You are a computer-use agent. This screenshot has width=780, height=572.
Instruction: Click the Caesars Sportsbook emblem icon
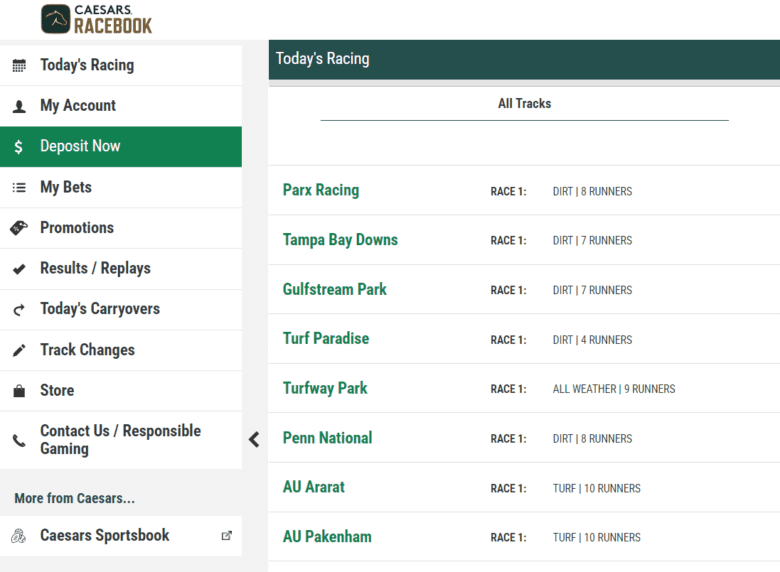click(18, 536)
